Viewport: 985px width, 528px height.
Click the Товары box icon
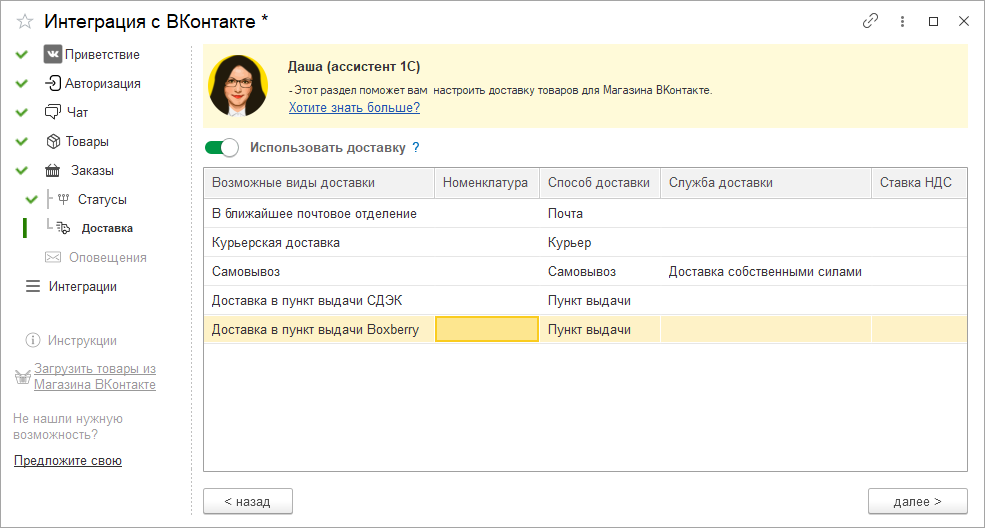pos(53,141)
